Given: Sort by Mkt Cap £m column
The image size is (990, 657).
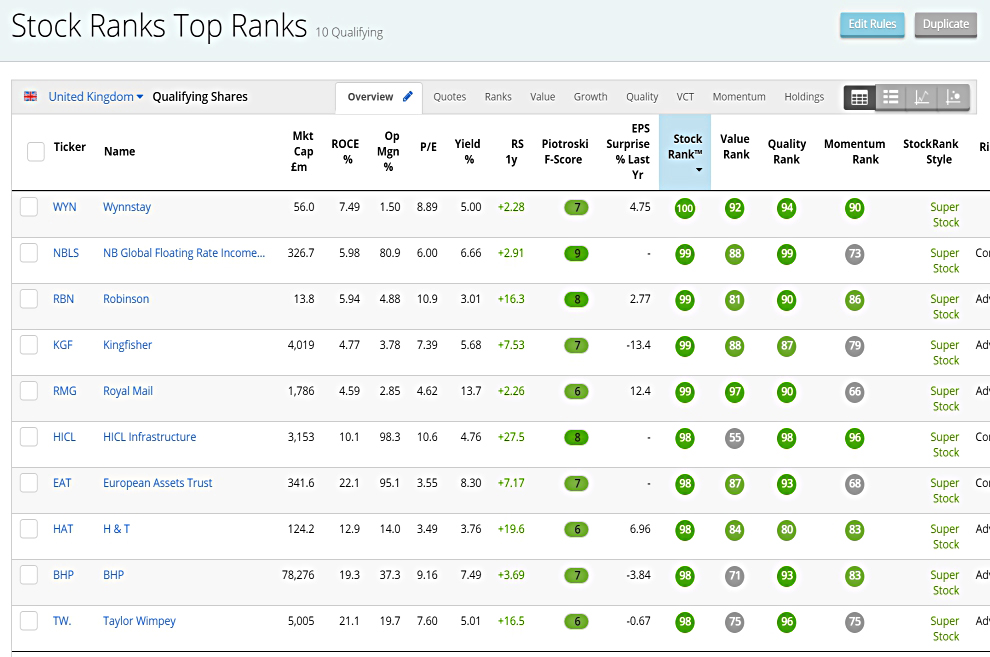Looking at the screenshot, I should click(x=301, y=151).
